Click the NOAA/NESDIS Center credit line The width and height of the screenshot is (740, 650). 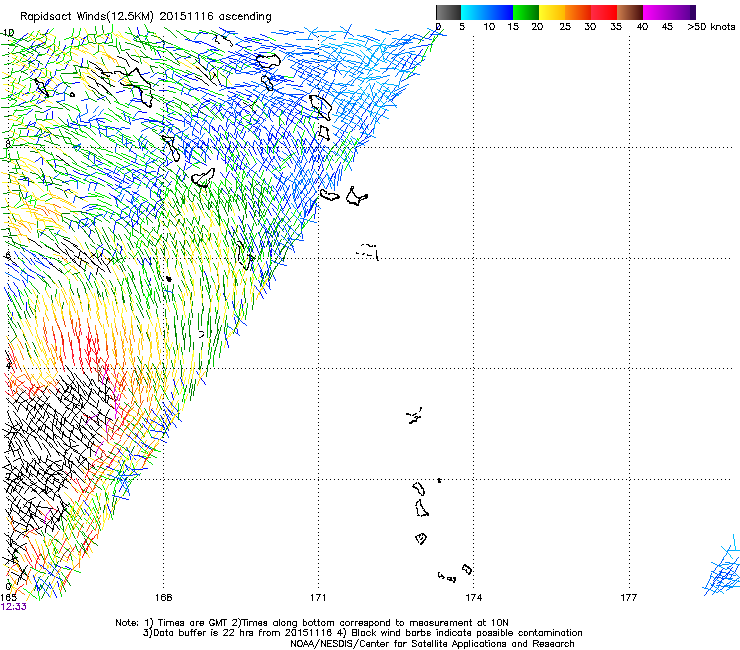432,644
